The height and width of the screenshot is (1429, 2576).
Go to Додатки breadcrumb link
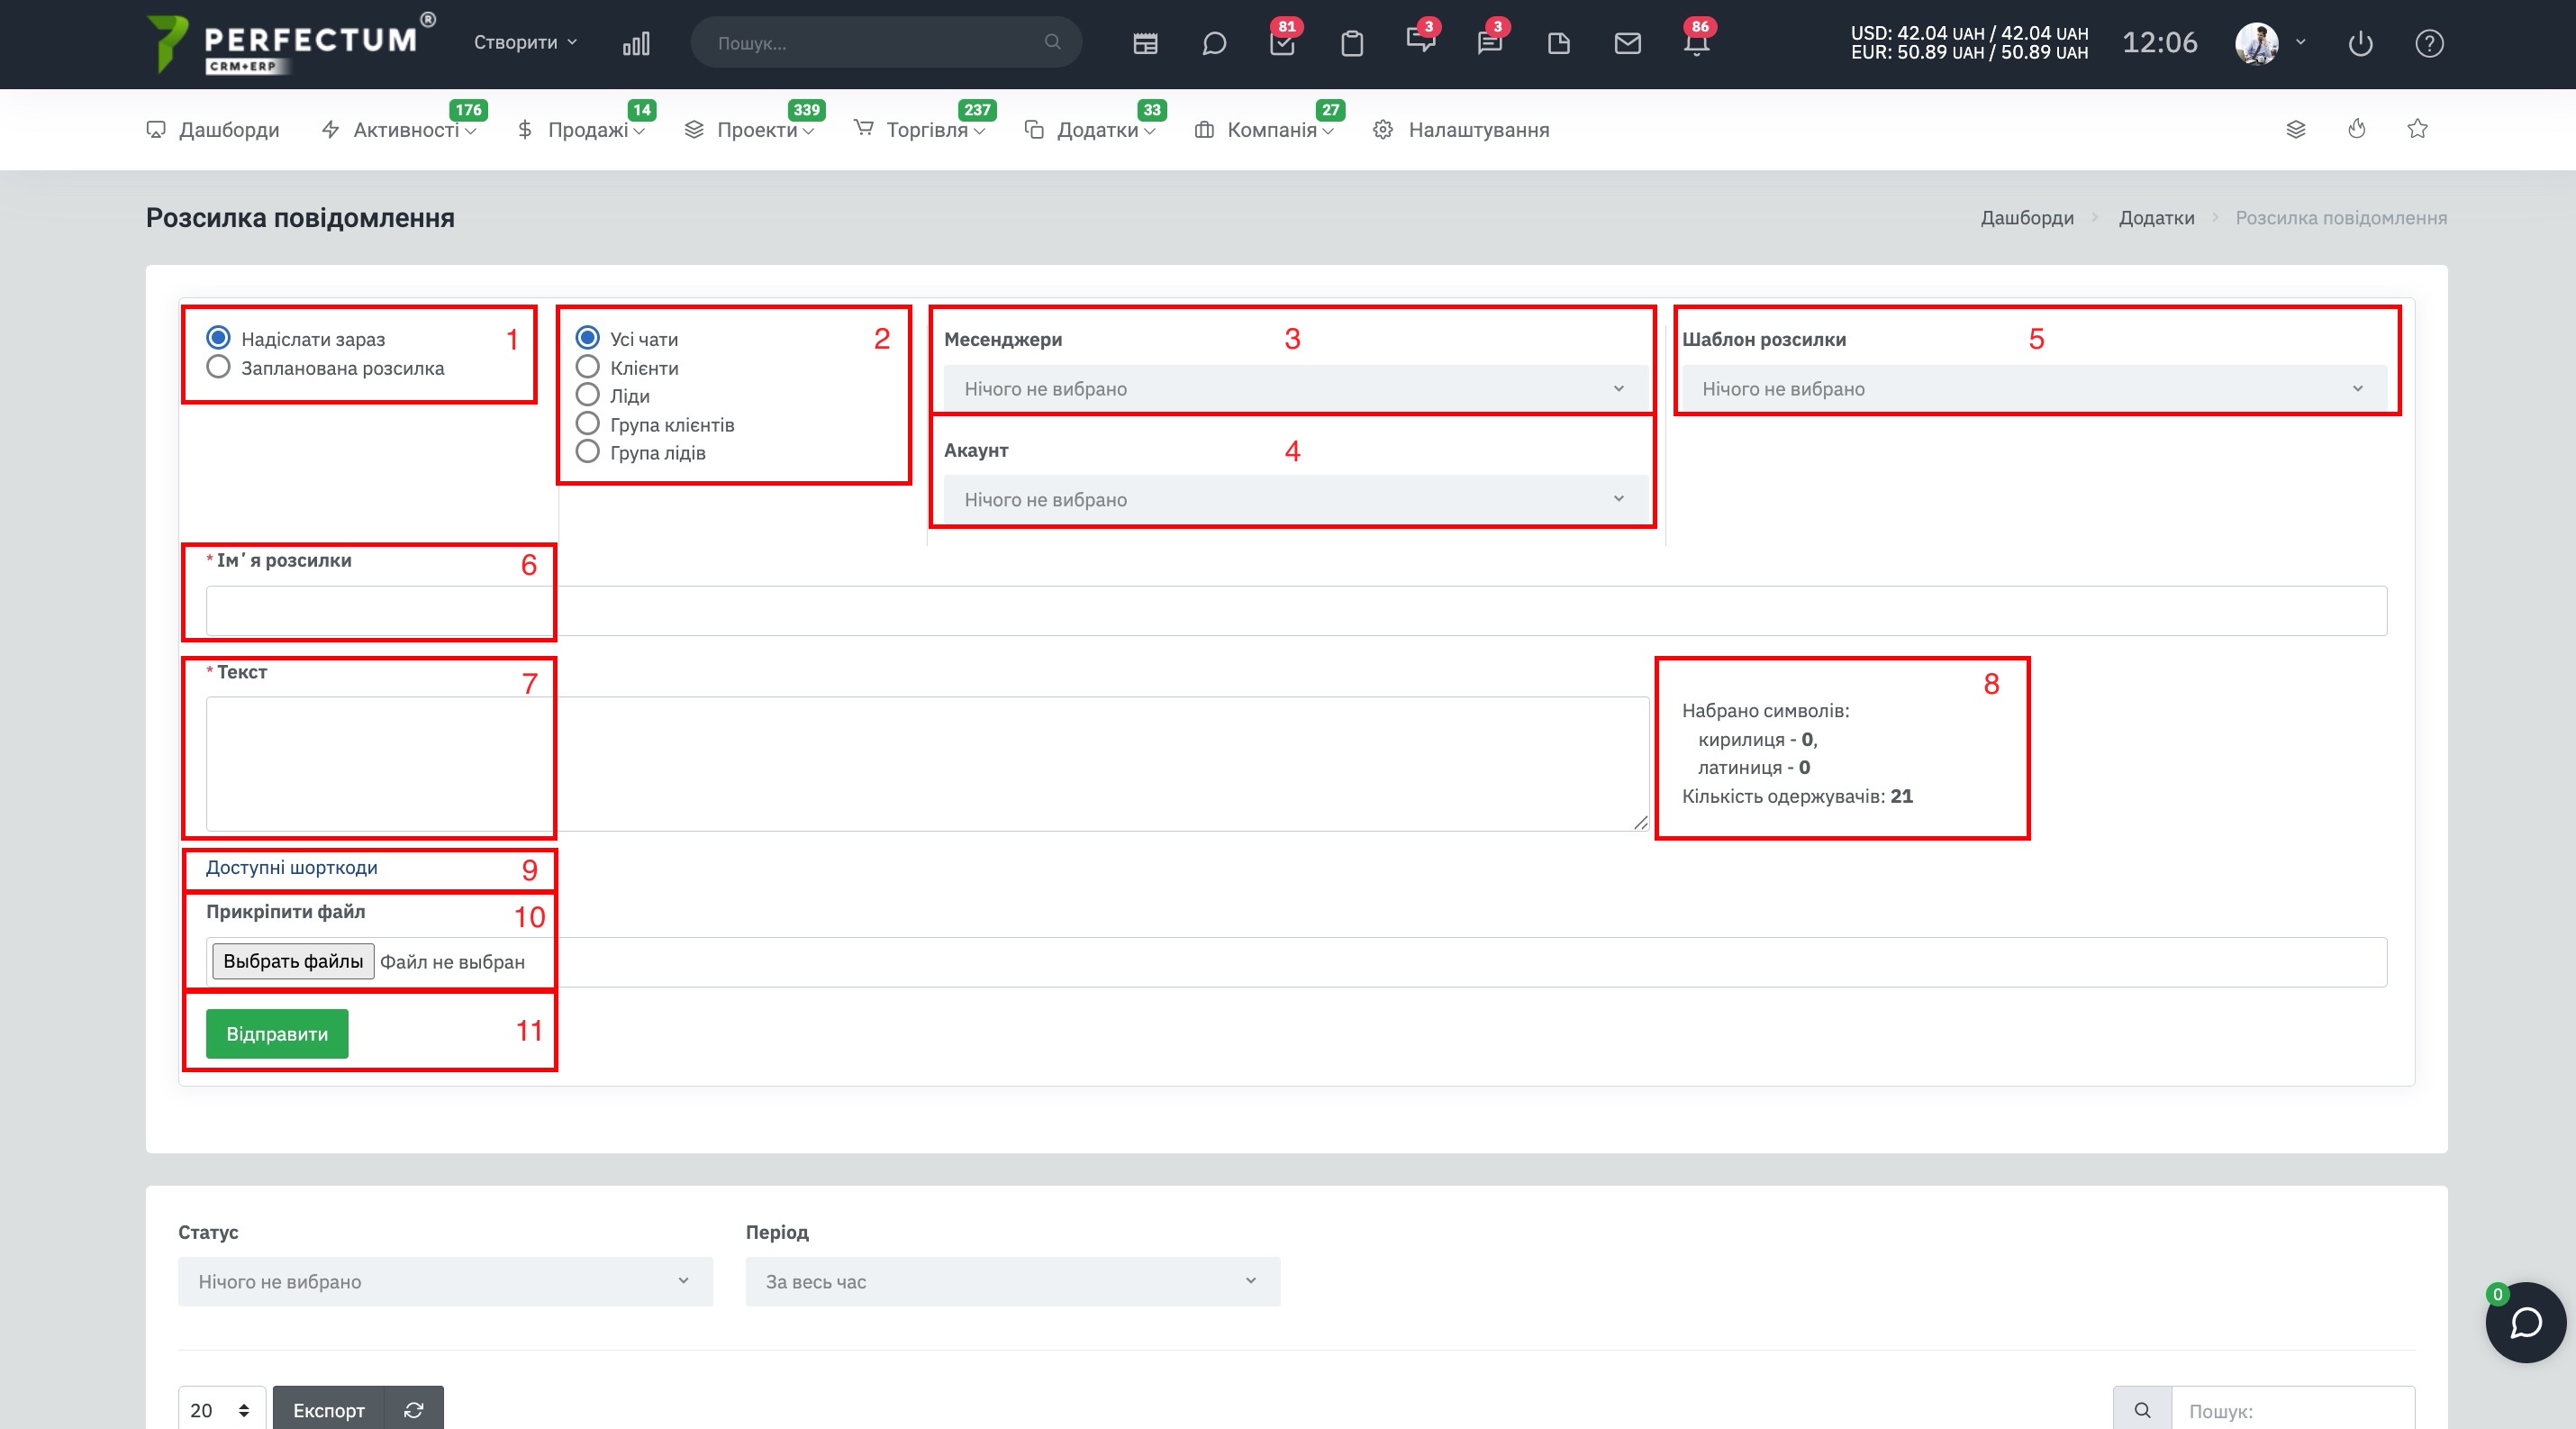coord(2156,217)
